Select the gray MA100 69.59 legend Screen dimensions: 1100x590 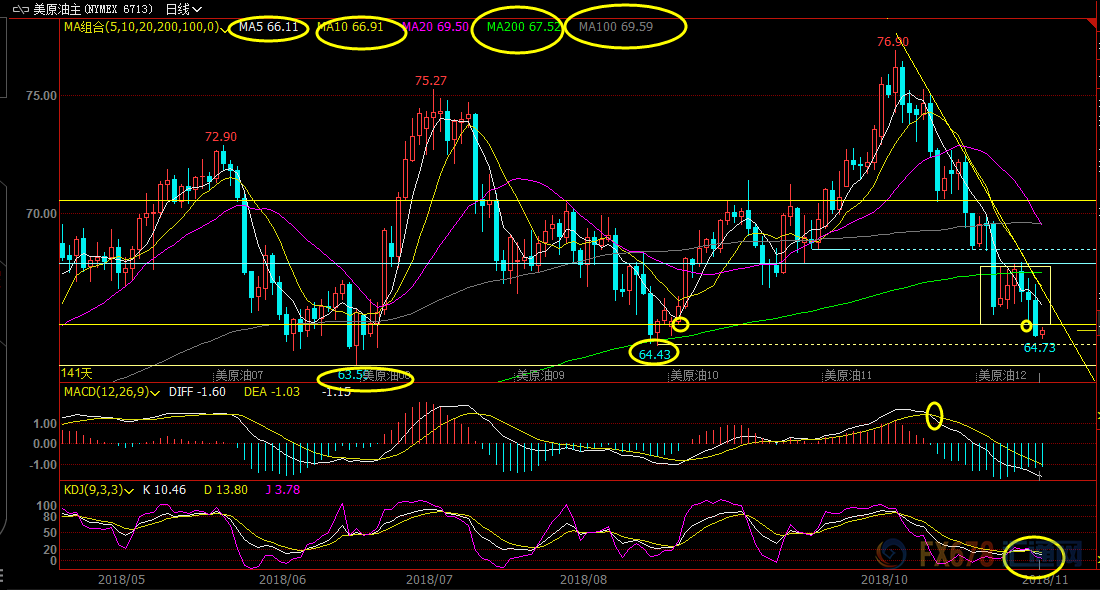tap(616, 27)
